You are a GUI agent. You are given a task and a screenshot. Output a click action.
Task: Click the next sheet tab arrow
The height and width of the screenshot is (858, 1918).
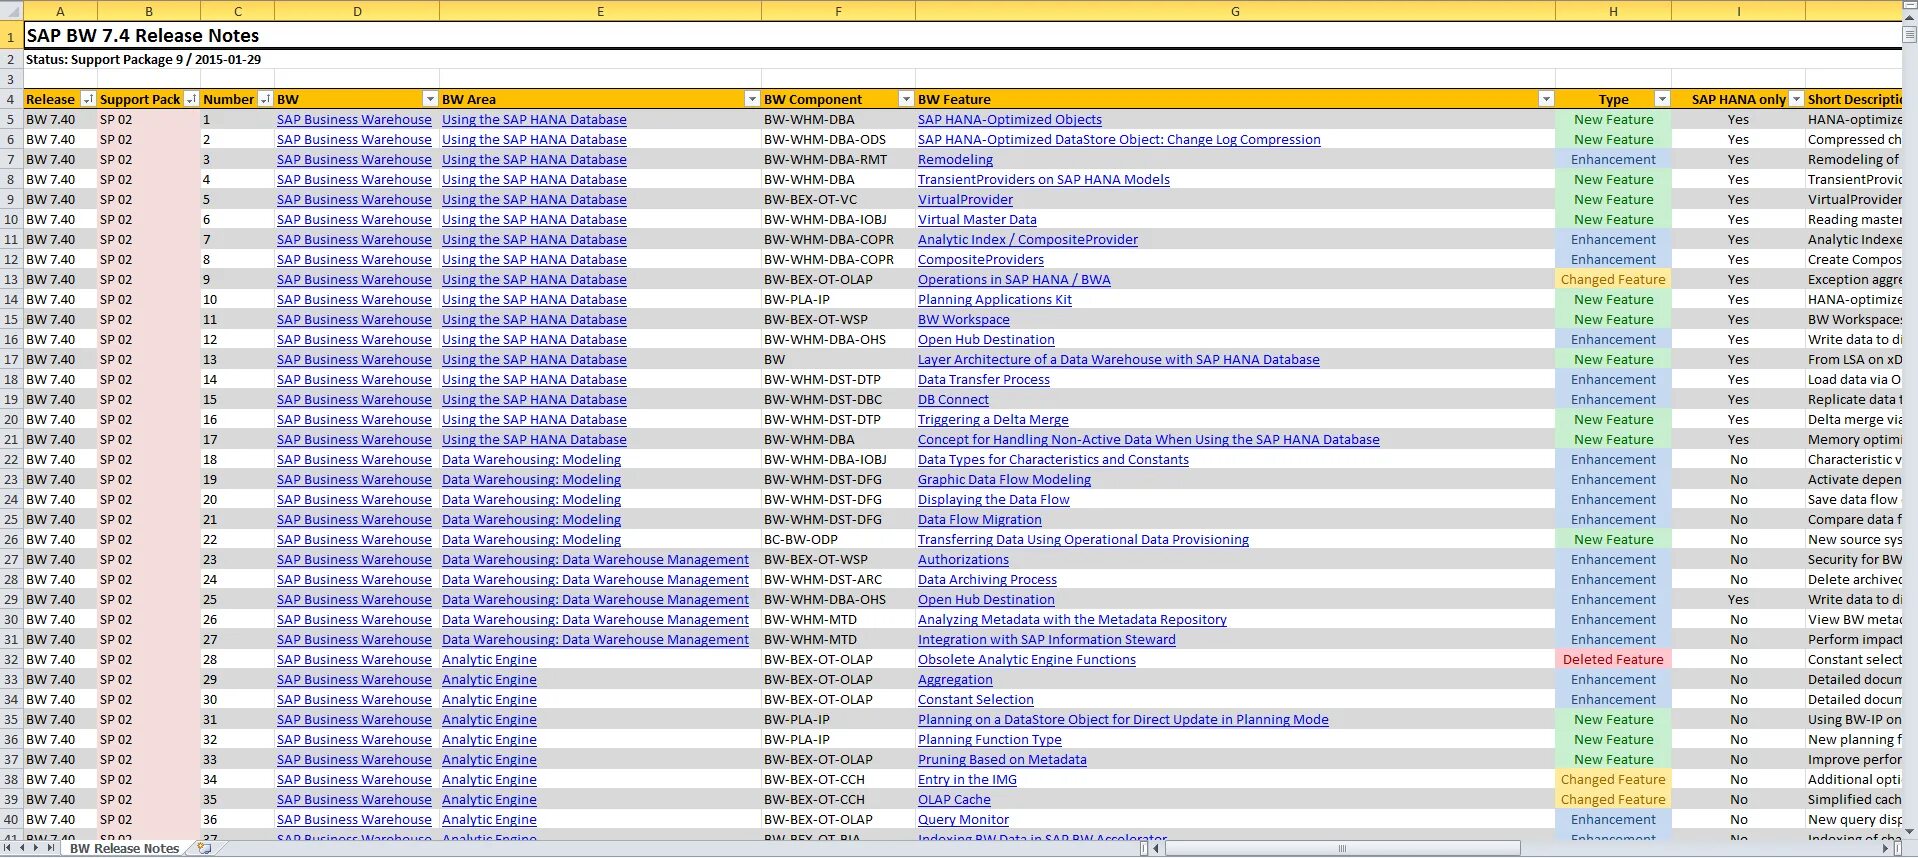point(36,848)
